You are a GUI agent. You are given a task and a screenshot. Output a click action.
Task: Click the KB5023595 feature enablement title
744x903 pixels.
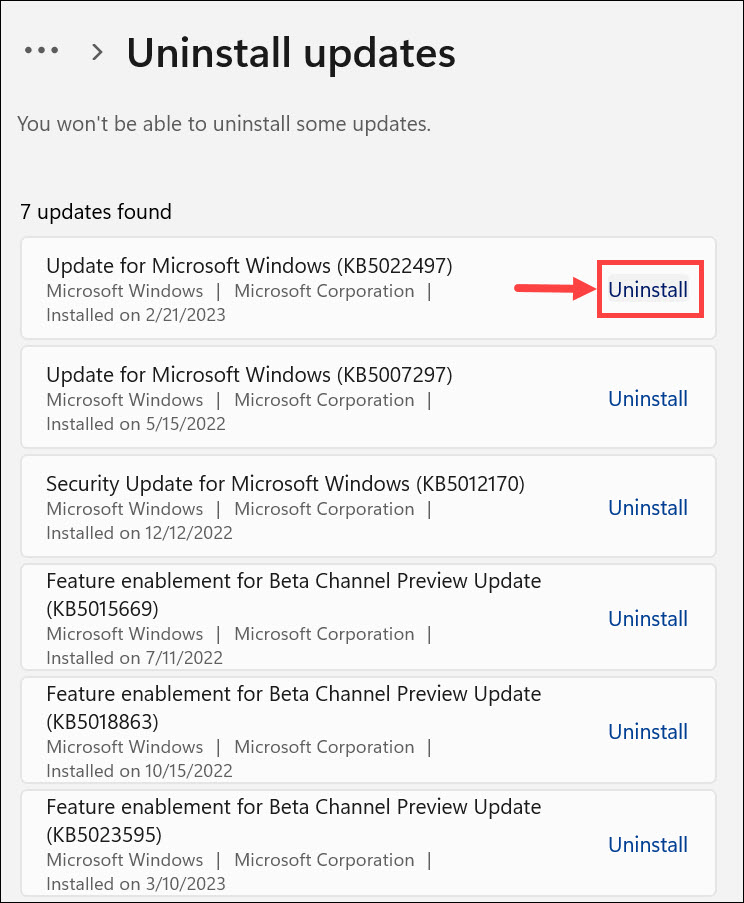coord(293,819)
